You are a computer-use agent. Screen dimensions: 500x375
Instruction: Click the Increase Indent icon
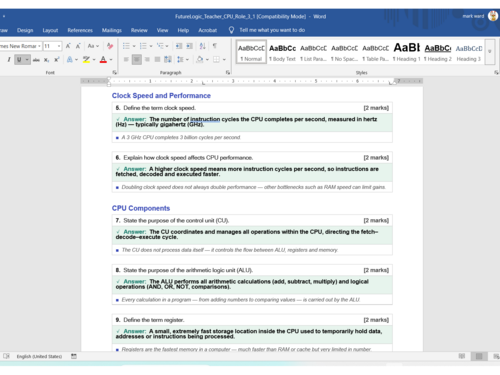pyautogui.click(x=190, y=46)
